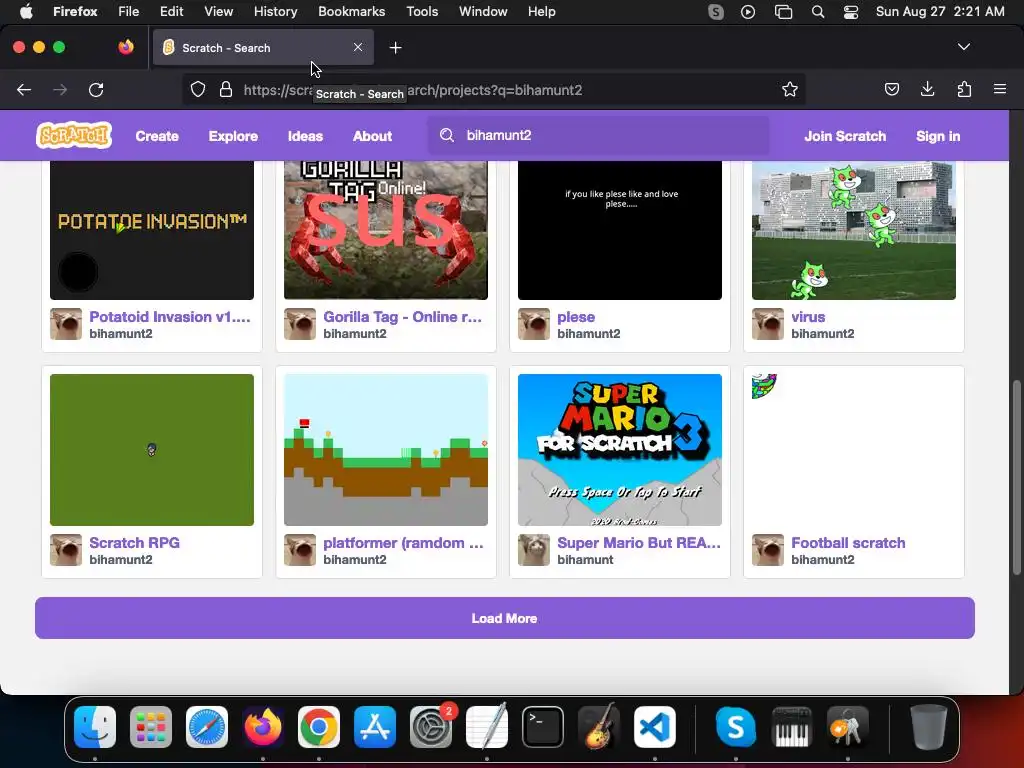The width and height of the screenshot is (1024, 768).
Task: Bookmark this page with the star icon
Action: point(790,89)
